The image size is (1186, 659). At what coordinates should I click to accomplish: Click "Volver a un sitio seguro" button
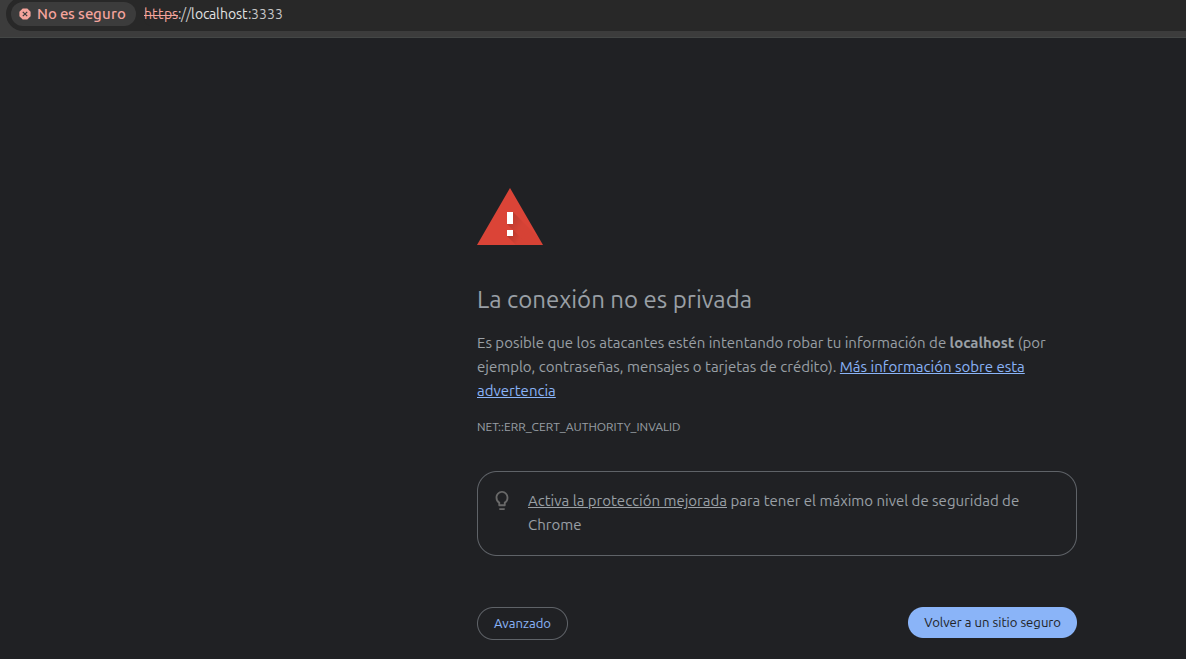tap(992, 623)
